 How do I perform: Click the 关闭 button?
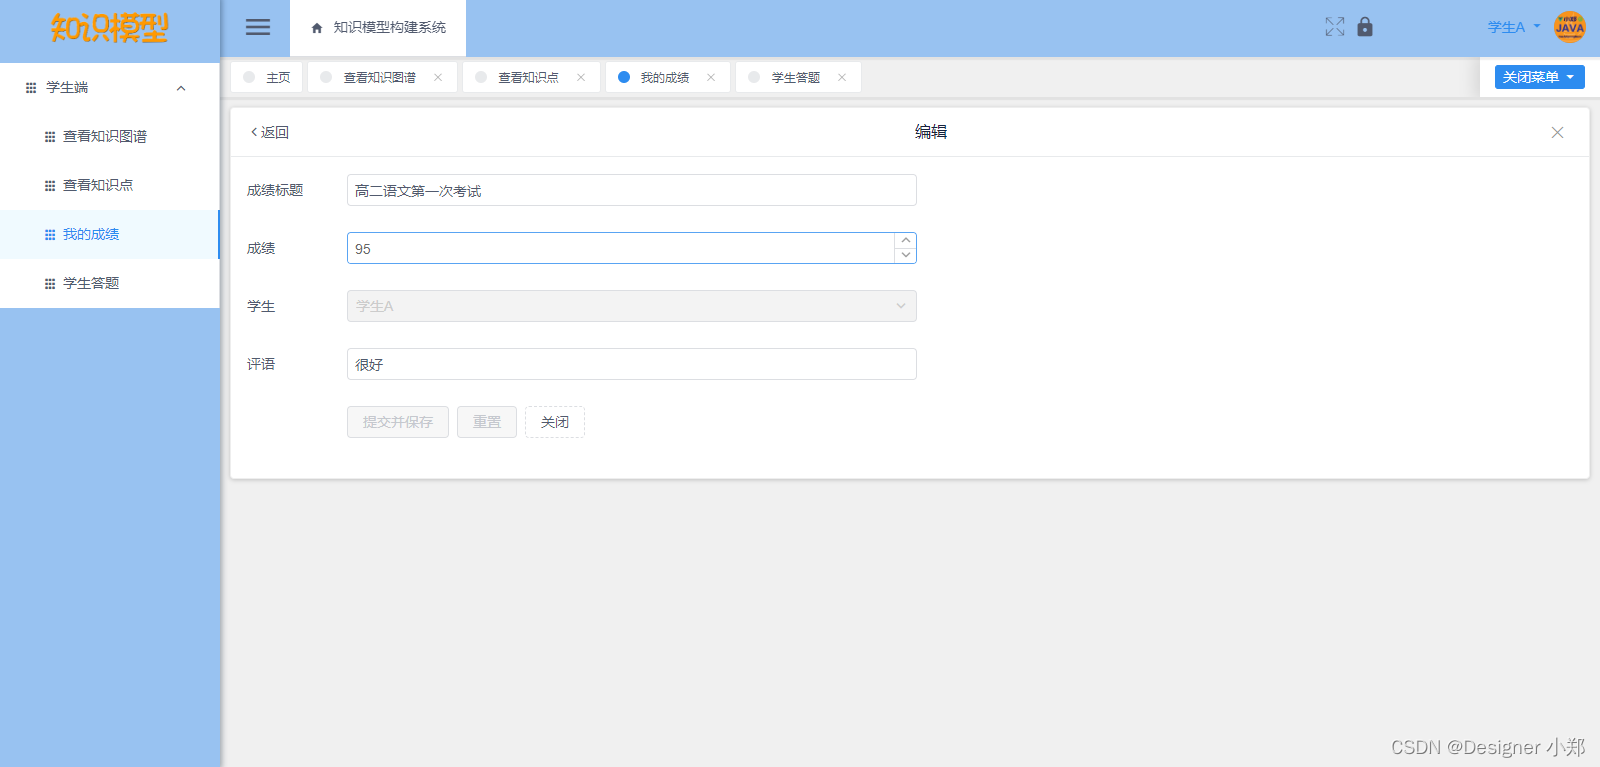pos(555,422)
